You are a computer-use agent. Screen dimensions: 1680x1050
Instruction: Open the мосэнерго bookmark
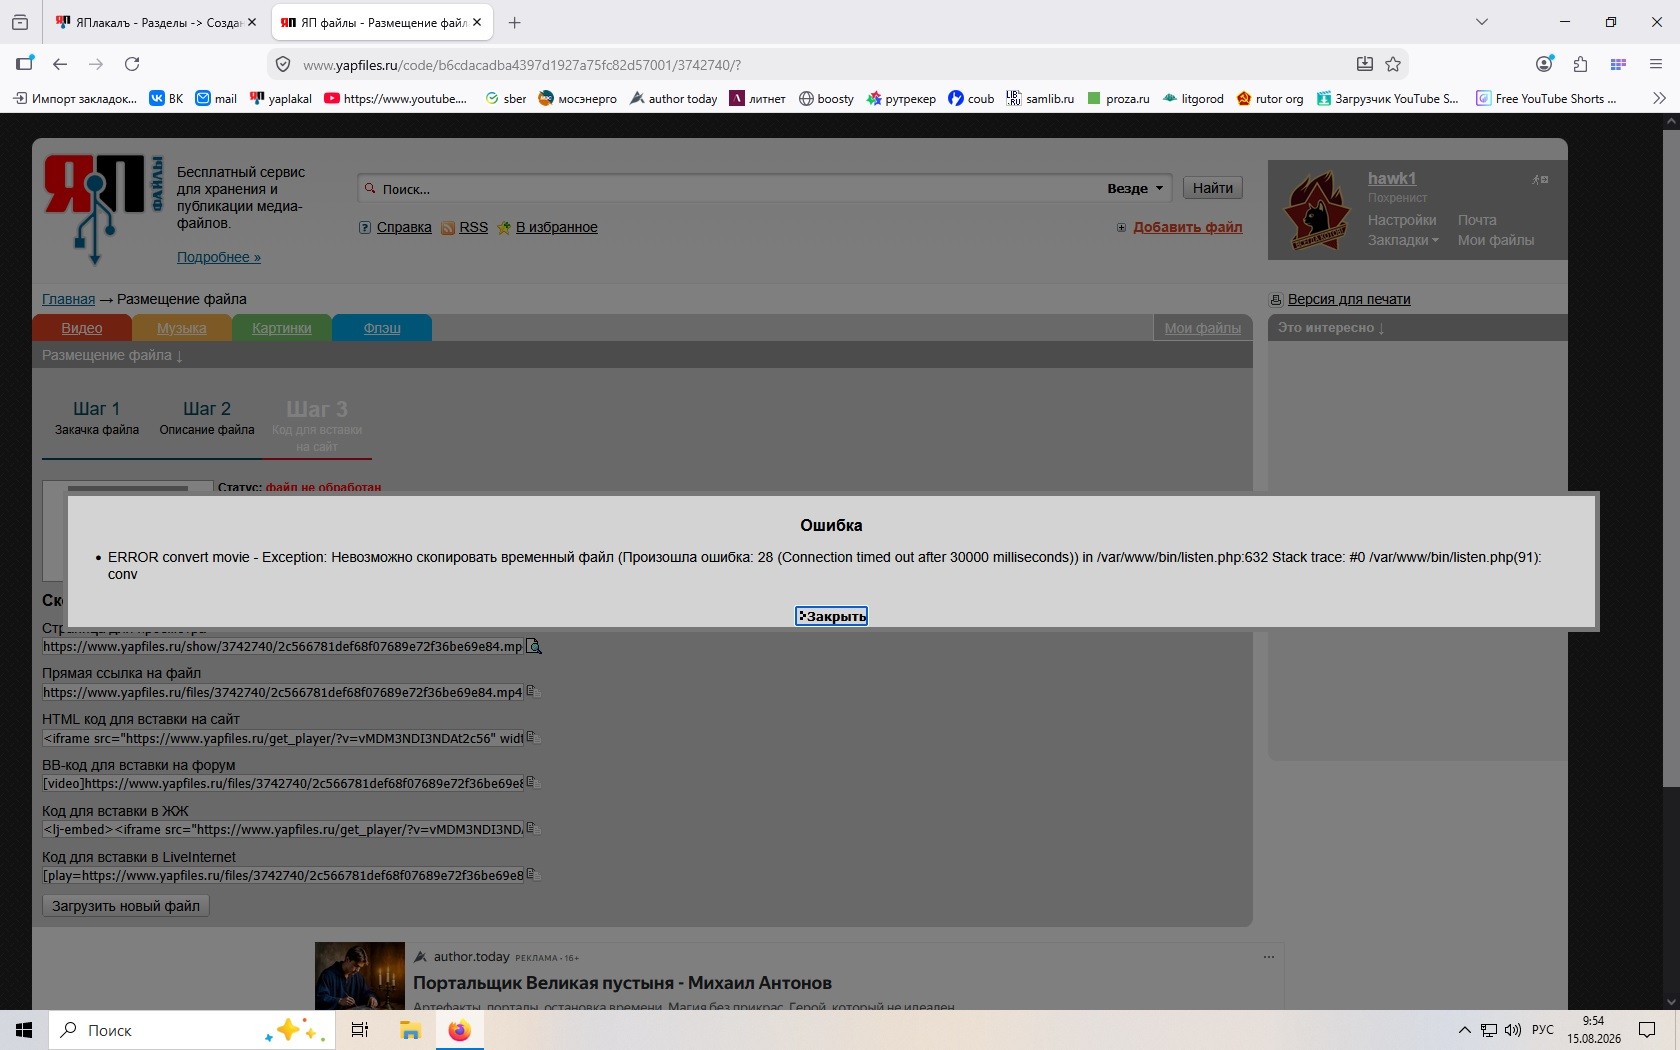[x=577, y=98]
